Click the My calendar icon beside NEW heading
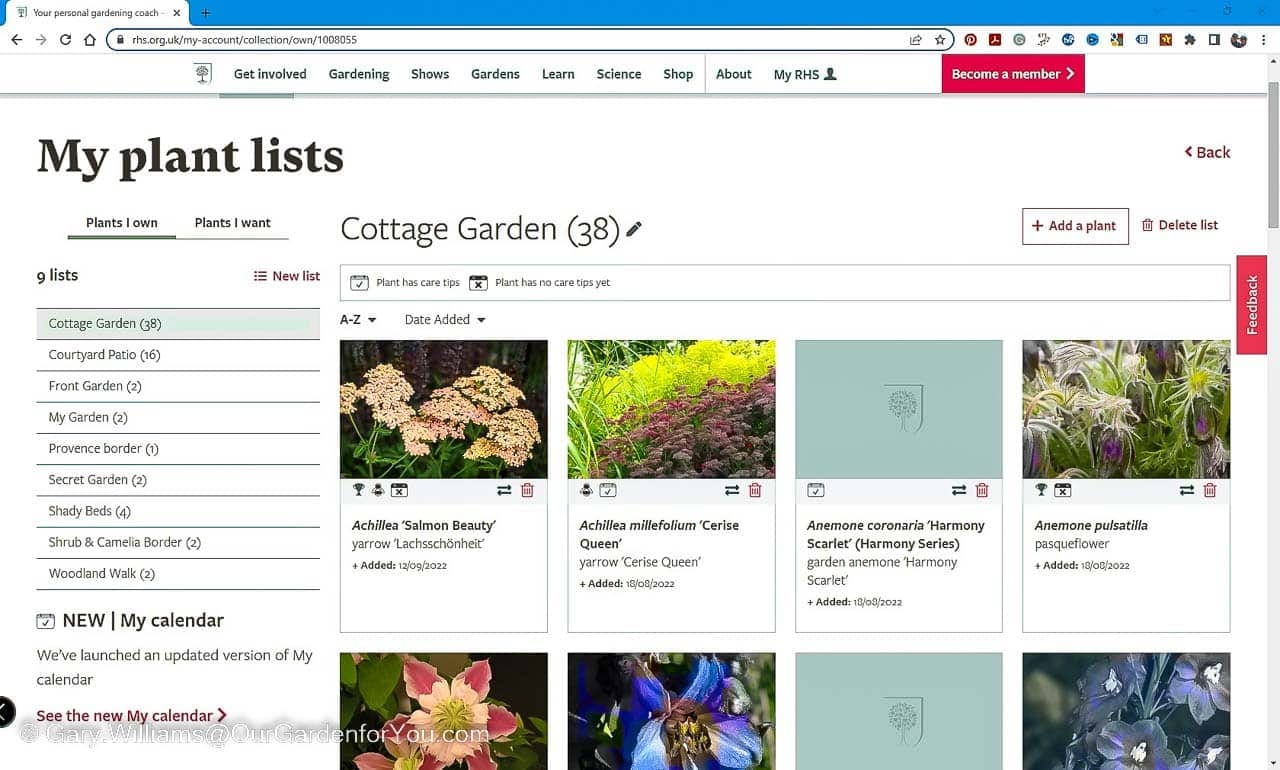1280x770 pixels. (x=46, y=621)
